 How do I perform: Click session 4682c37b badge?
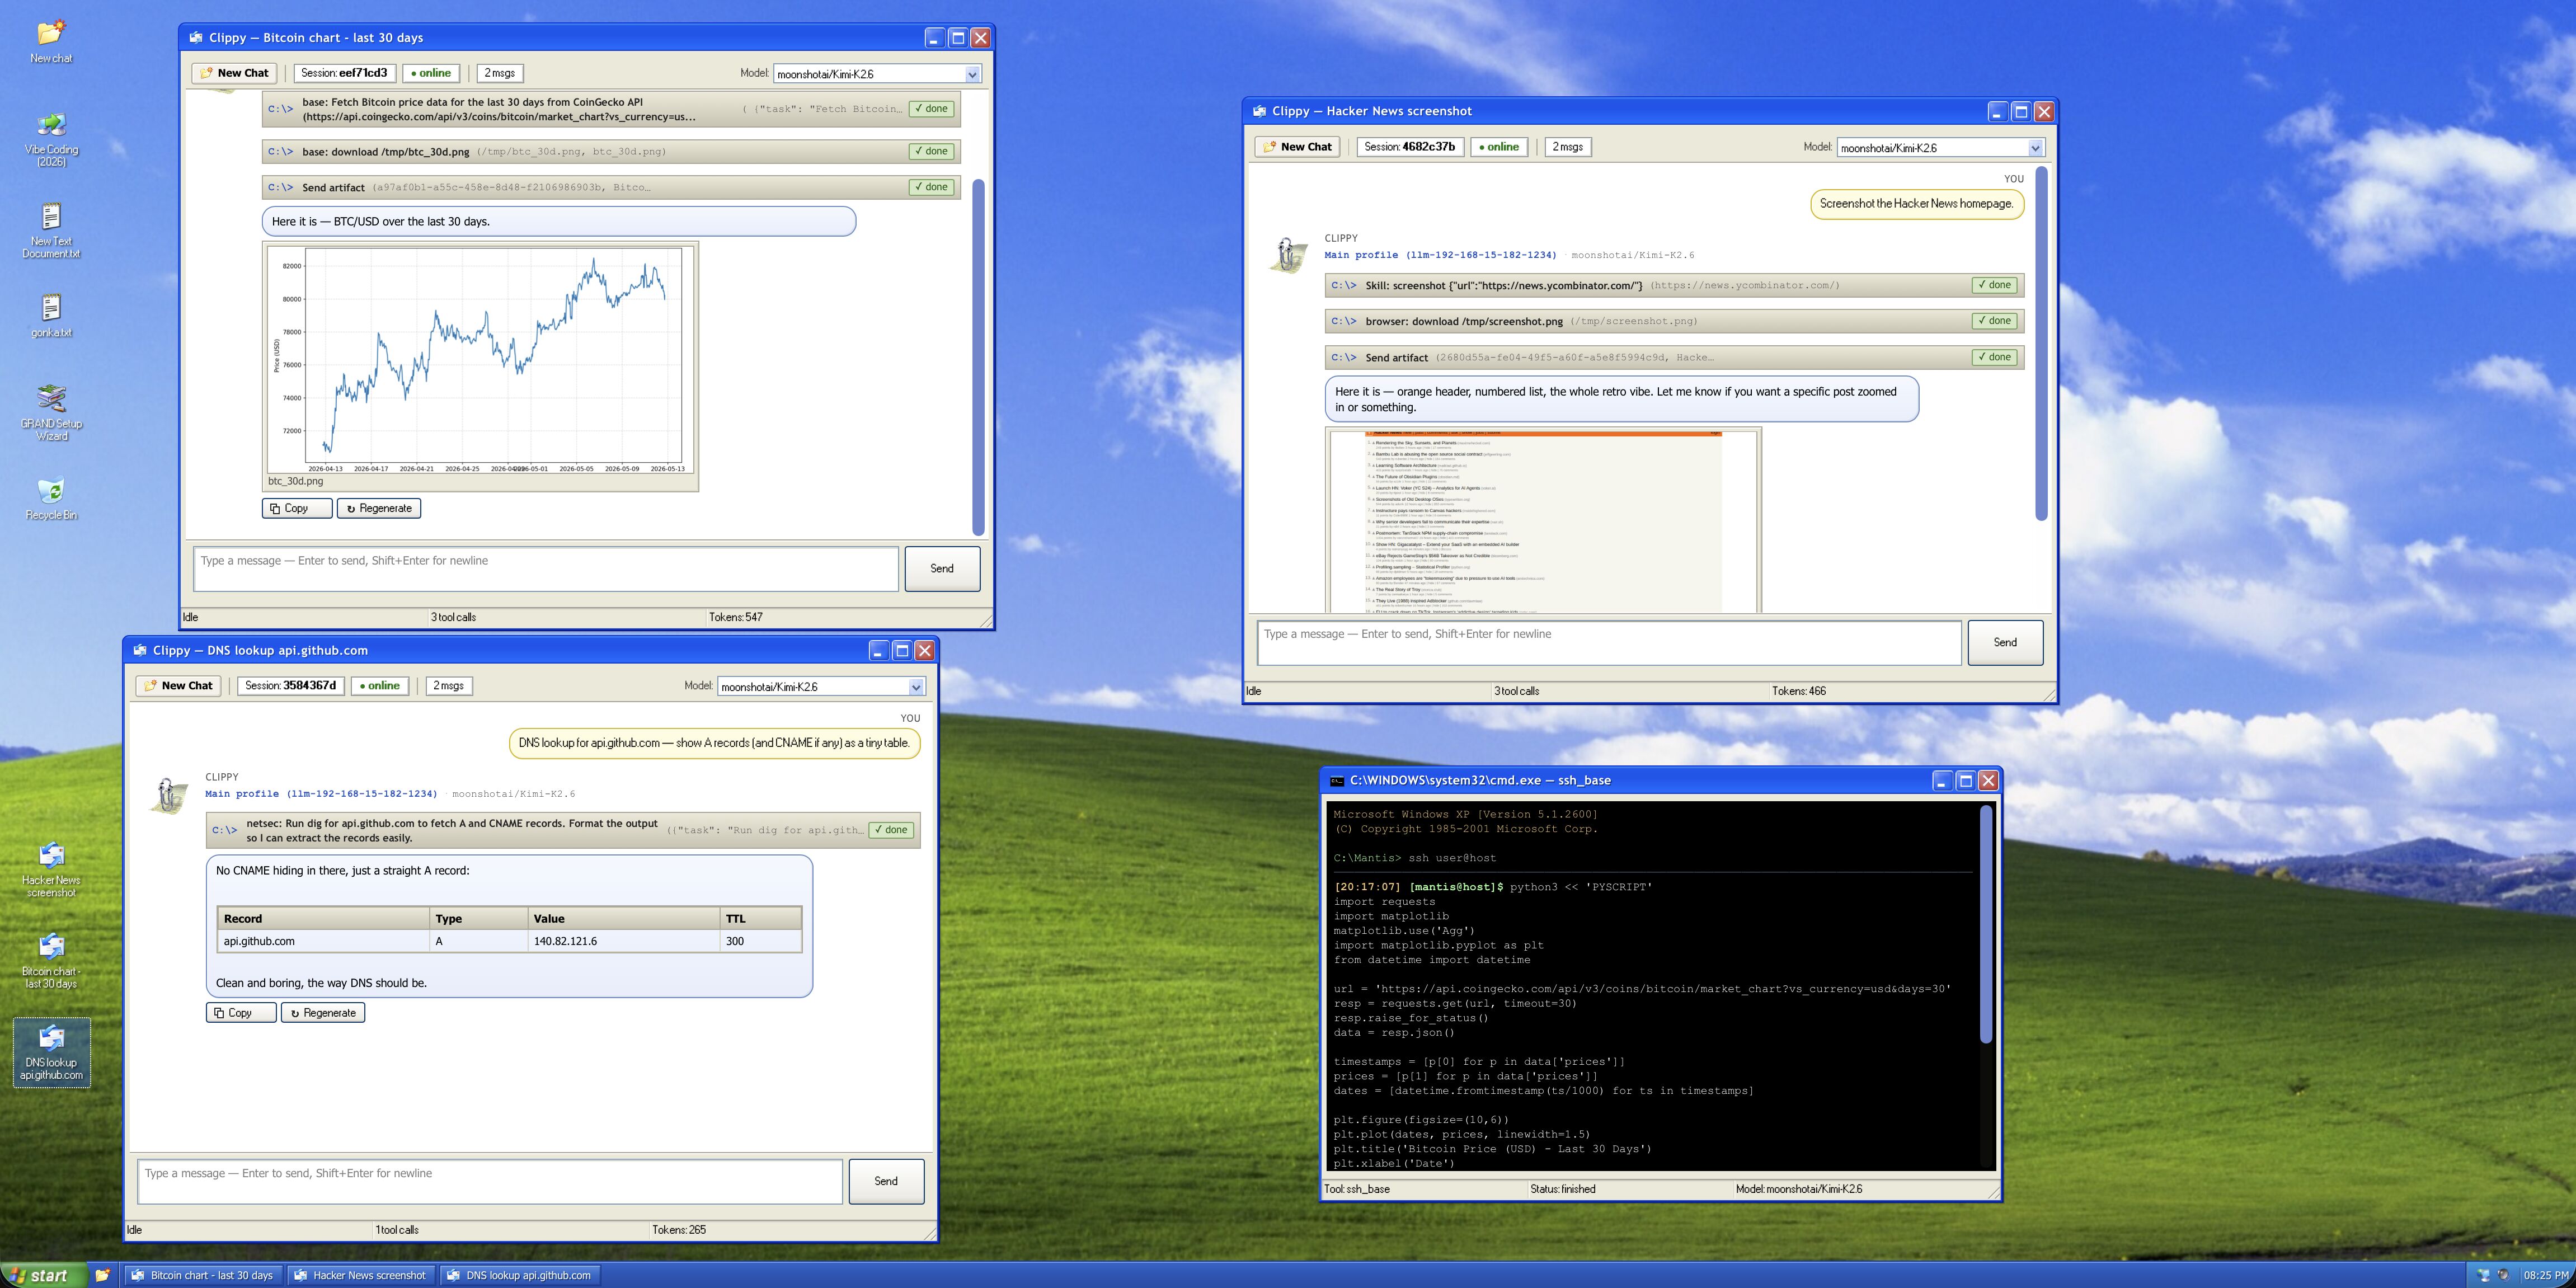[x=1410, y=147]
